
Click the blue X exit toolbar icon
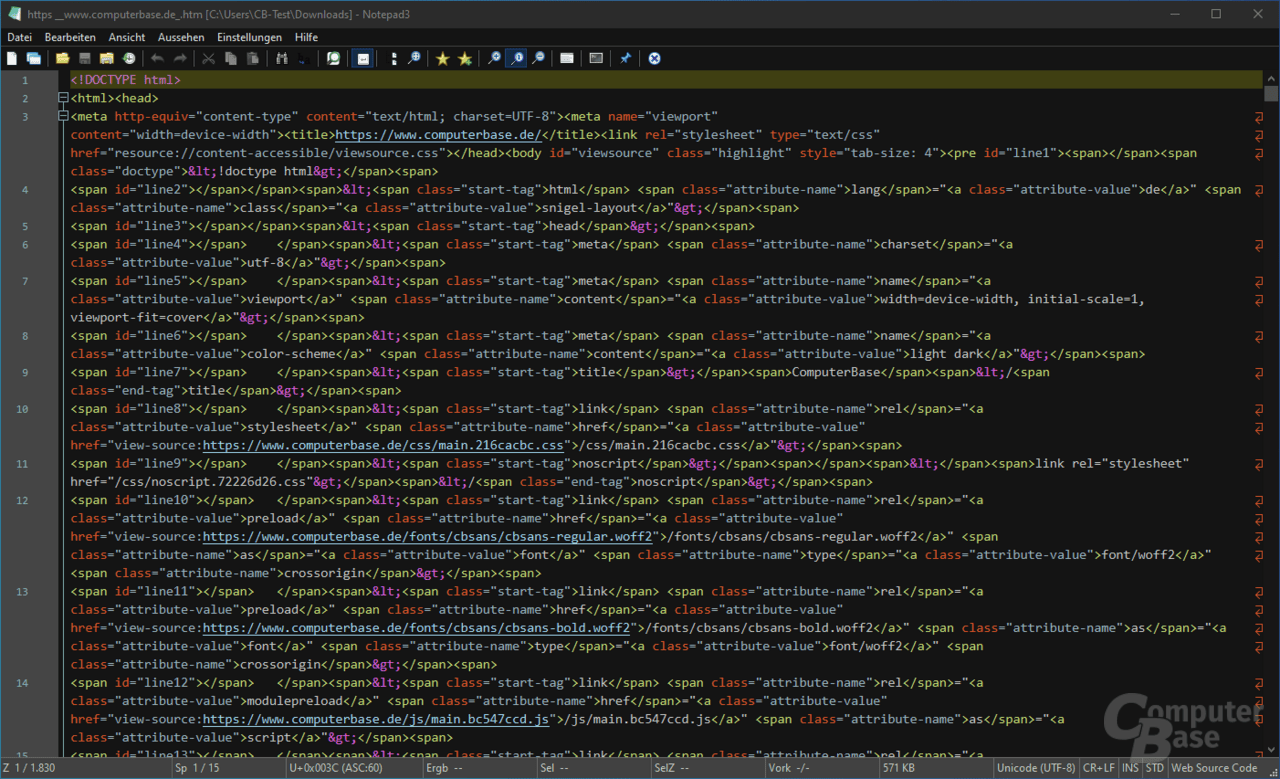[654, 59]
